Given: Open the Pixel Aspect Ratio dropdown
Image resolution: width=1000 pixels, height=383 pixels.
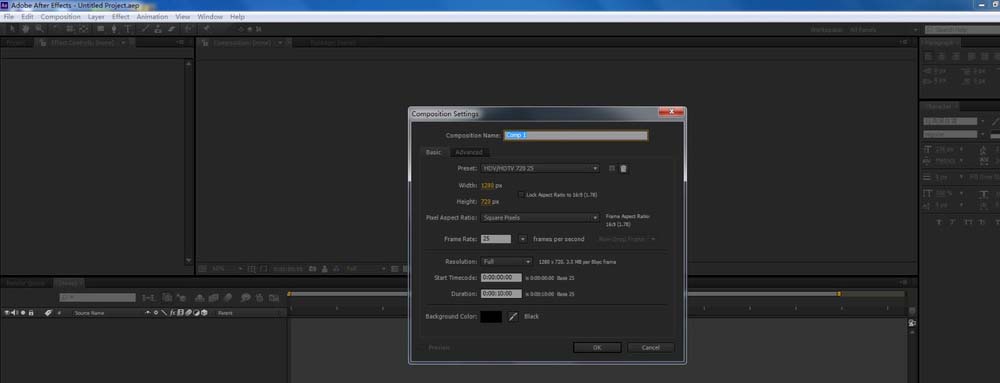Looking at the screenshot, I should tap(540, 217).
